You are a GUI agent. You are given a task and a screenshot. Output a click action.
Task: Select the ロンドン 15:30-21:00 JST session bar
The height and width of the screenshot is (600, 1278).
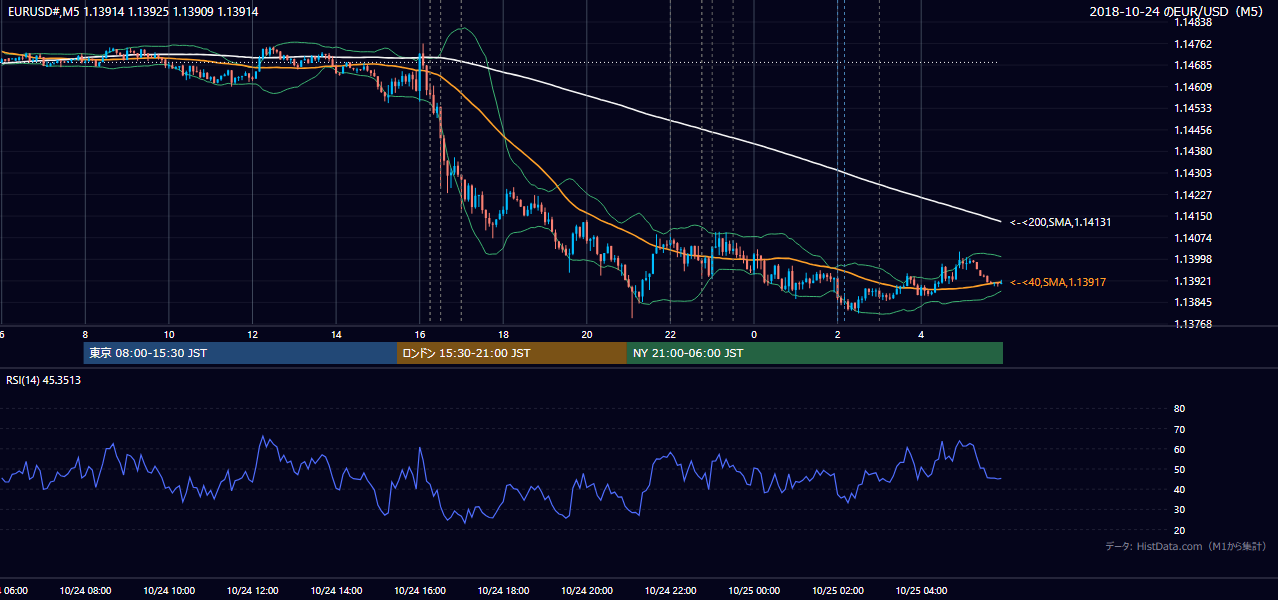click(x=512, y=353)
